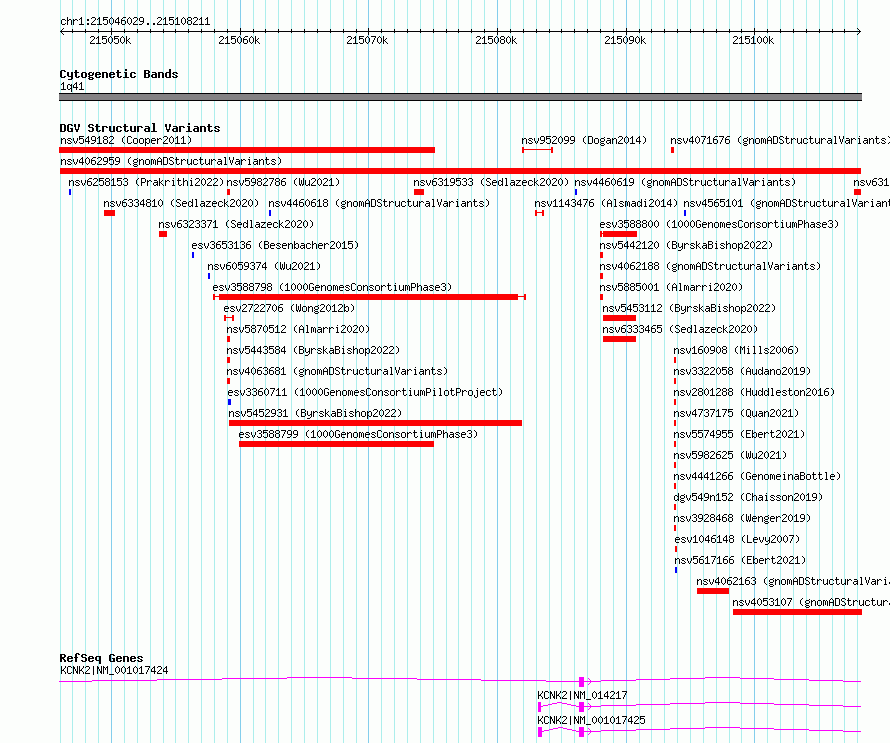
Task: Click nsv6319533 (Sedlazeck2020) label
Action: (x=491, y=182)
